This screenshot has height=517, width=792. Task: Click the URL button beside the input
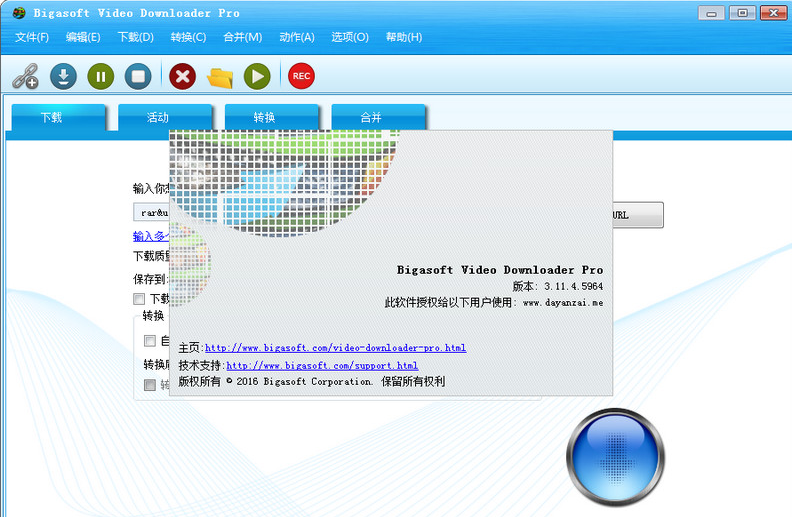638,215
